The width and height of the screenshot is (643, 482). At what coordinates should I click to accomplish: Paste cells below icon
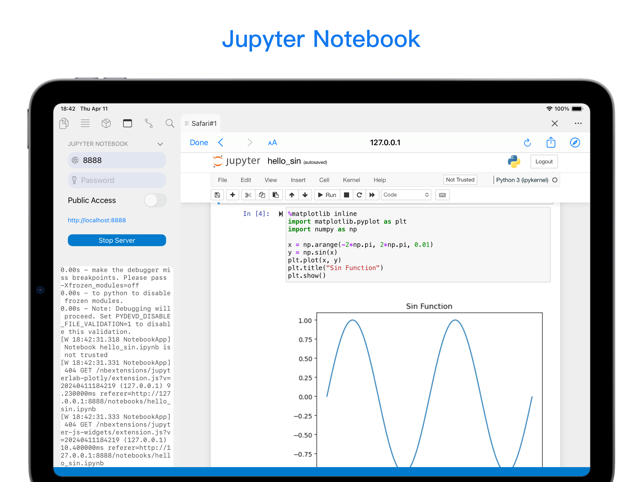pos(276,195)
